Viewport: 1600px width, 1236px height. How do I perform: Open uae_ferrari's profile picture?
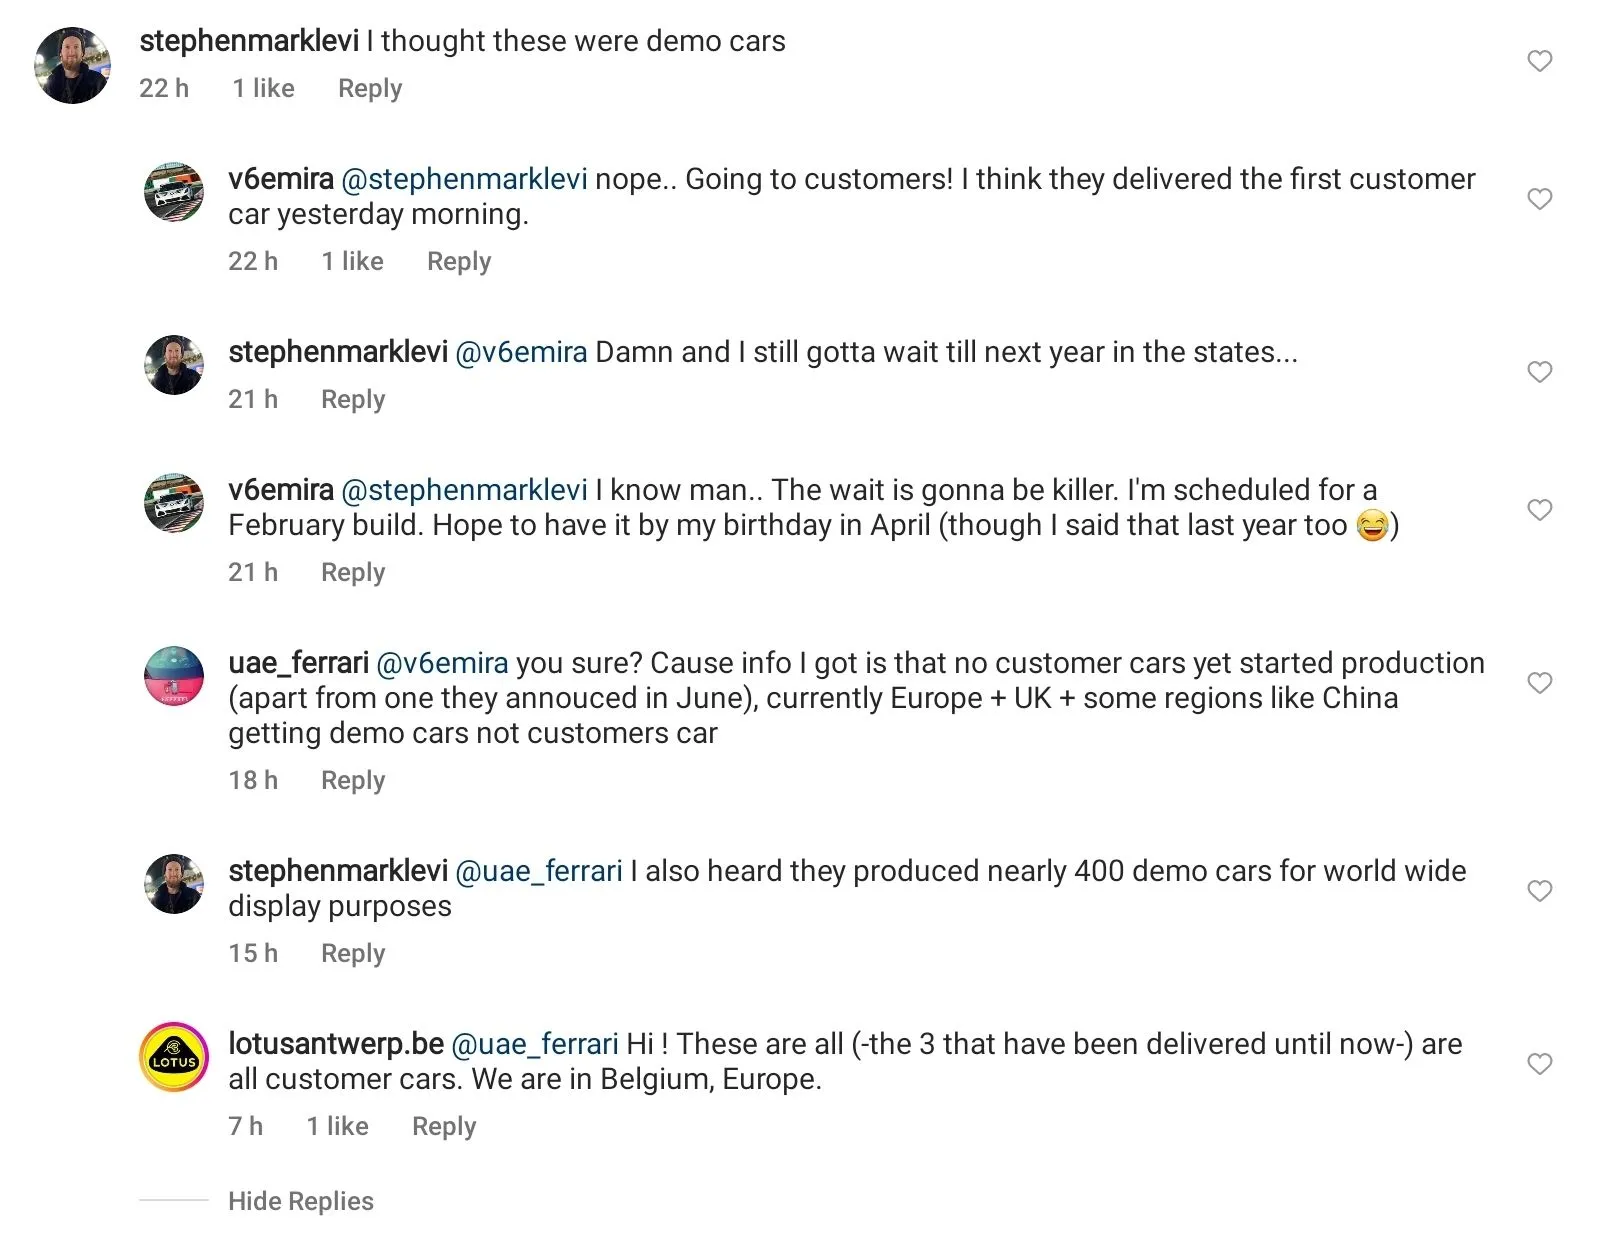click(x=174, y=676)
